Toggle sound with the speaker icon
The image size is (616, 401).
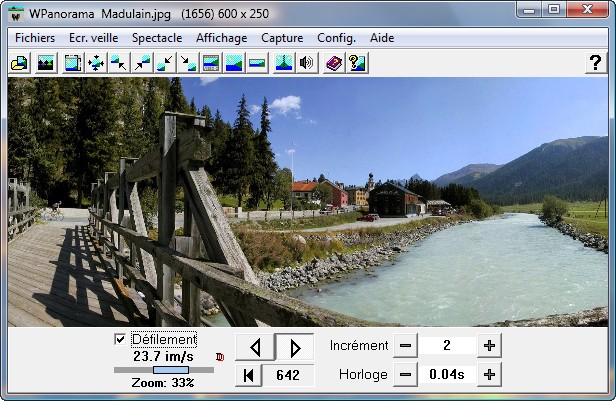pos(307,63)
